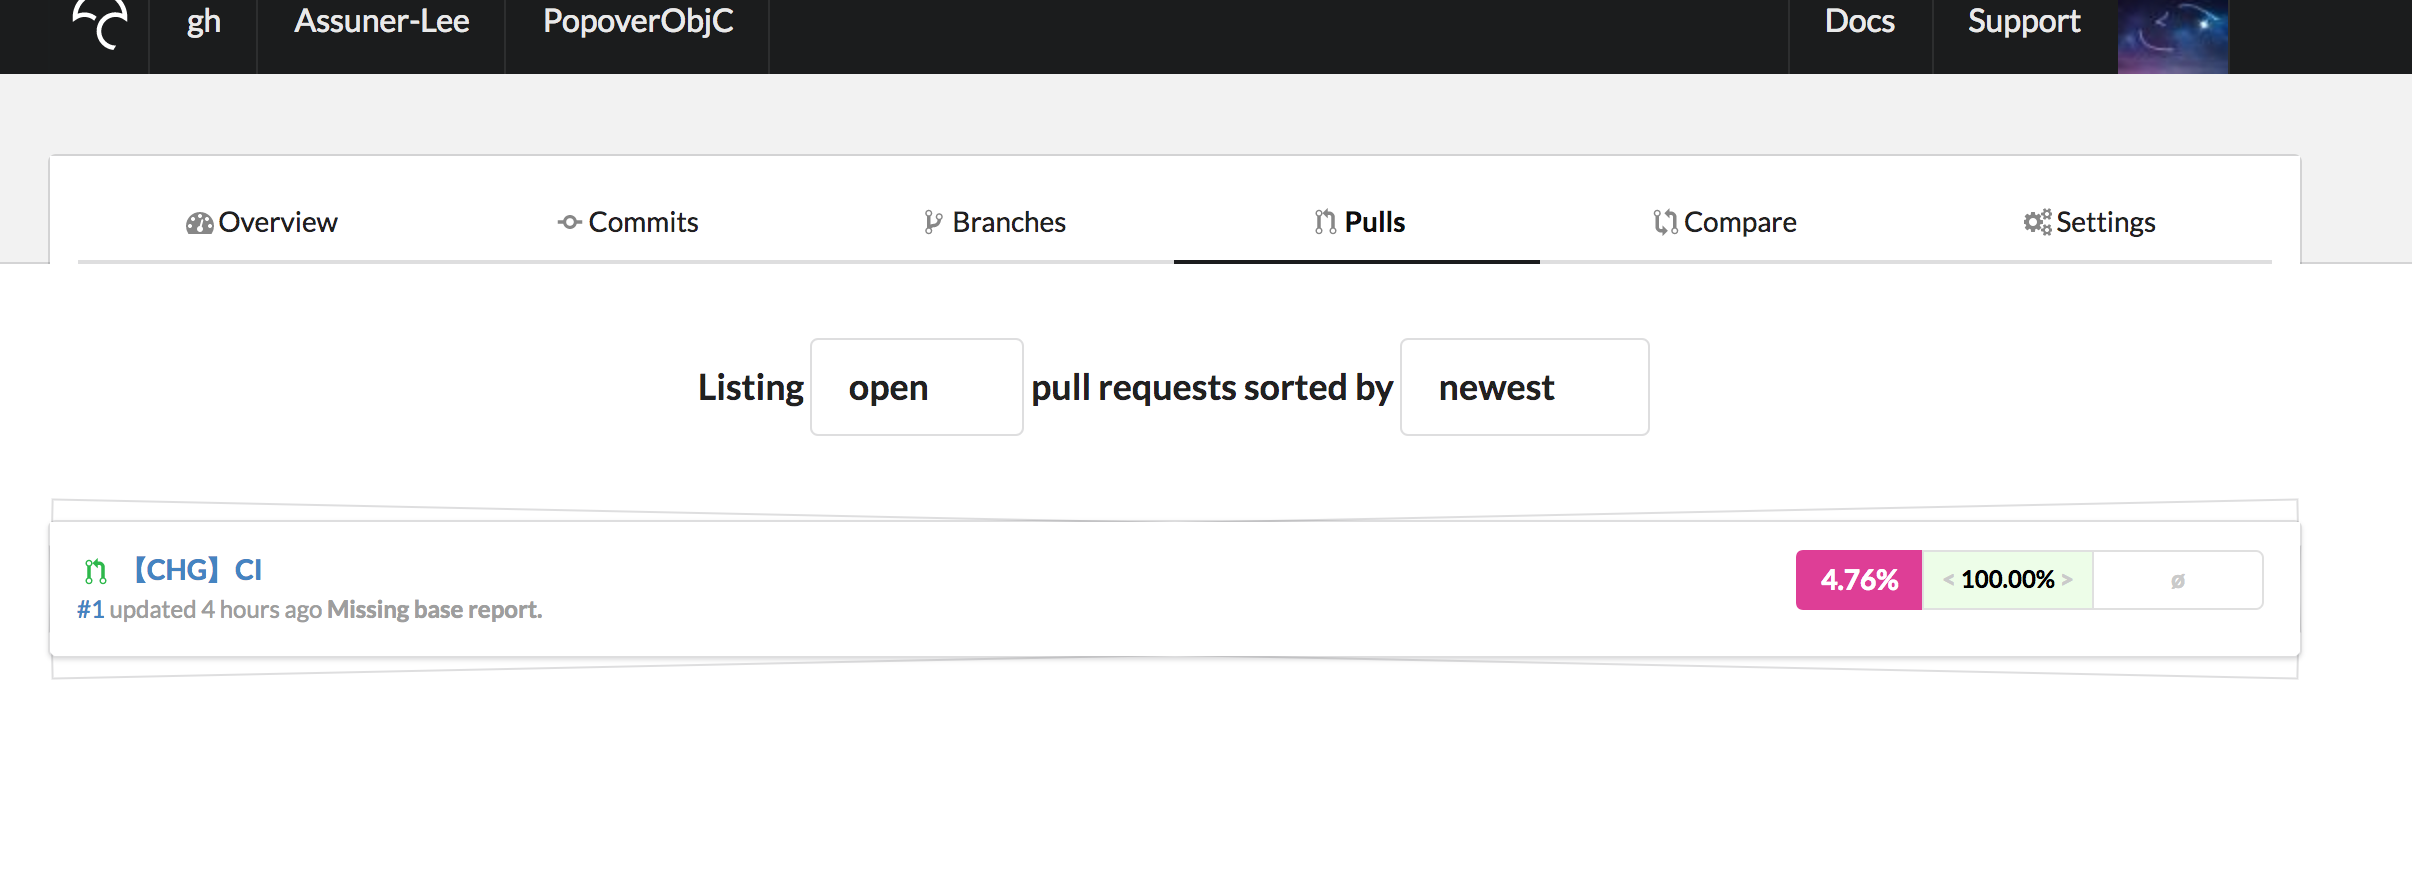This screenshot has width=2412, height=886.
Task: Open the [CHG] CI pull request
Action: [198, 570]
